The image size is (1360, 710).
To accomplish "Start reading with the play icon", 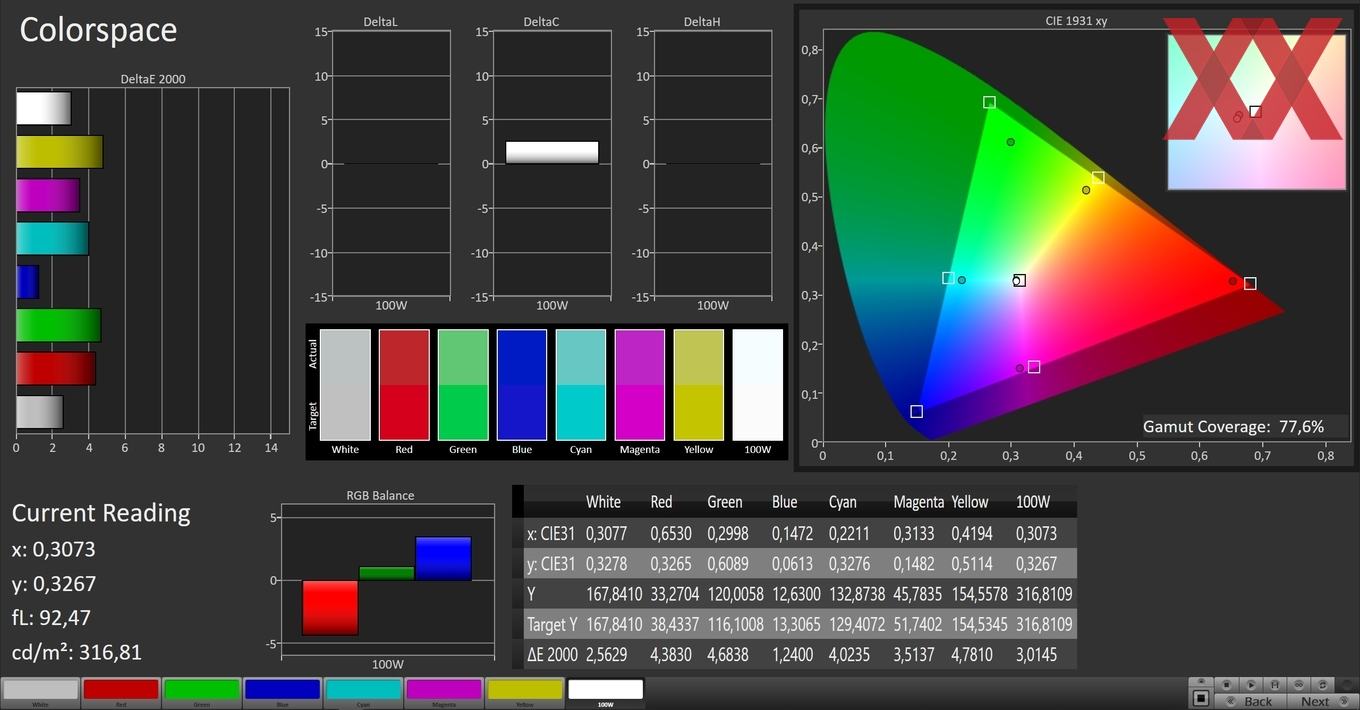I will [x=1251, y=685].
